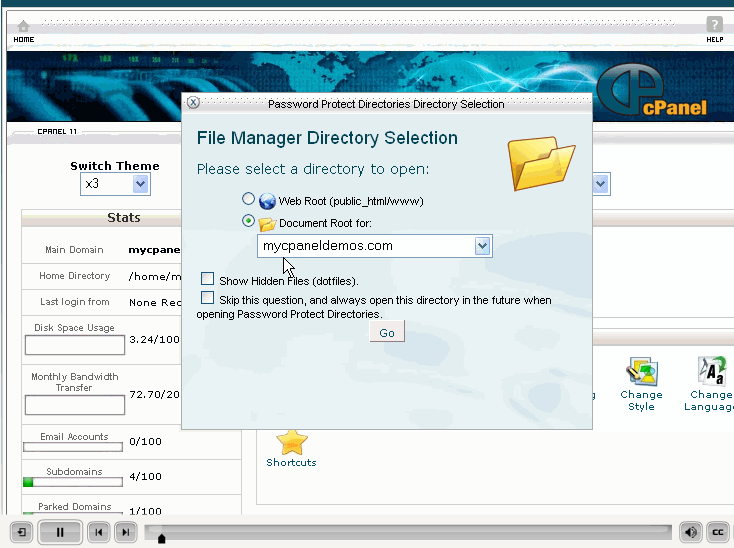Screen dimensions: 734x548
Task: Open the Shortcuts star icon
Action: pyautogui.click(x=292, y=442)
